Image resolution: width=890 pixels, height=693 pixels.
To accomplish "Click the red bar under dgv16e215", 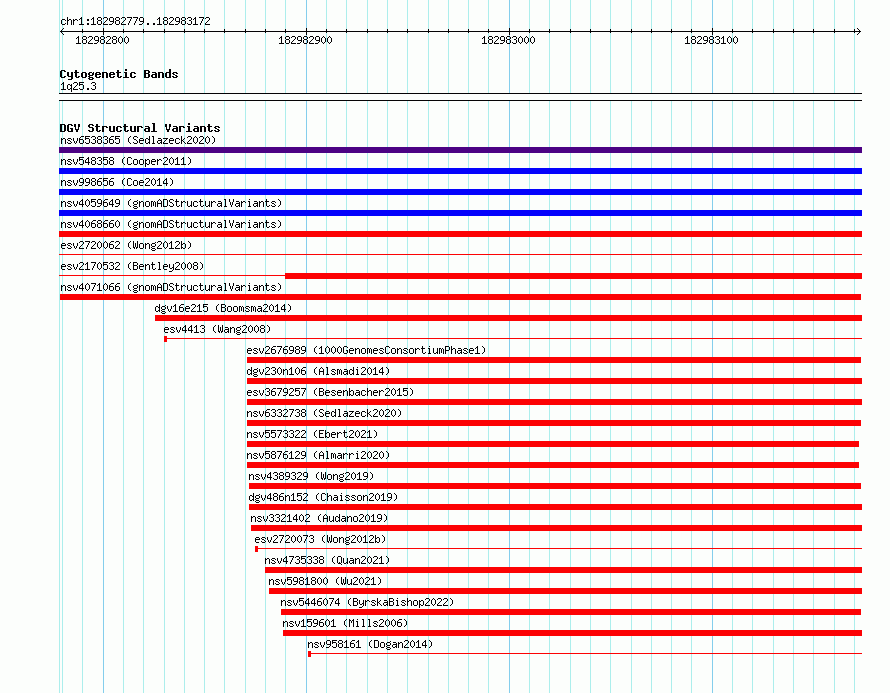I will pyautogui.click(x=509, y=318).
